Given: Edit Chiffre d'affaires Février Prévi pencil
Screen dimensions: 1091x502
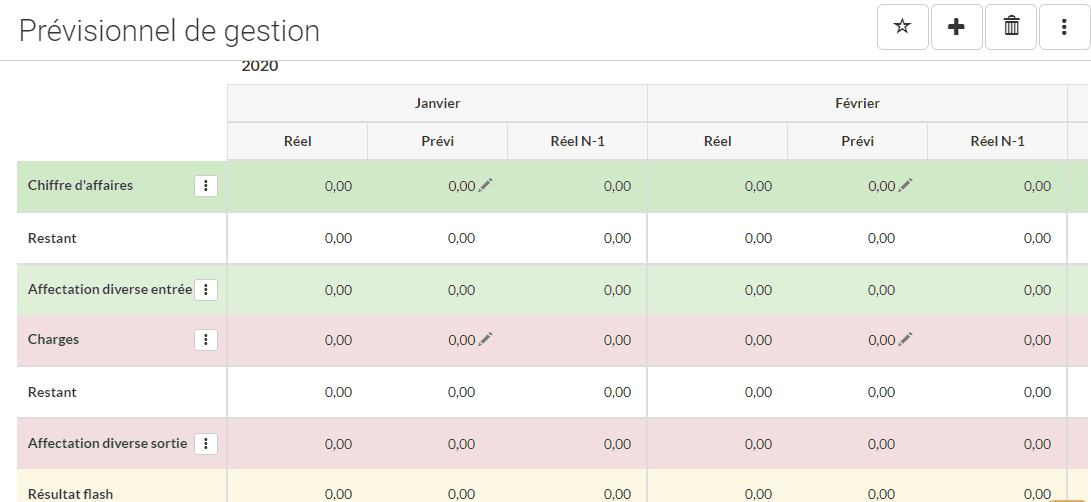Looking at the screenshot, I should [x=906, y=185].
